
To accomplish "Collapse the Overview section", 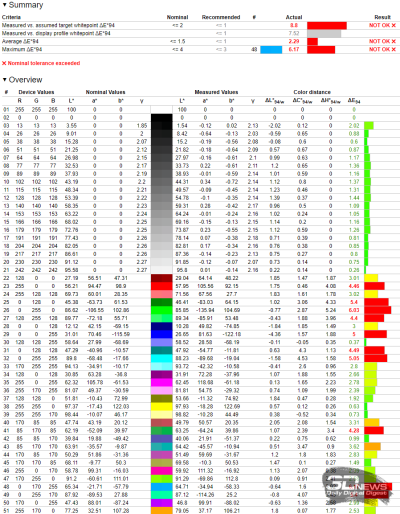I will (x=4, y=80).
